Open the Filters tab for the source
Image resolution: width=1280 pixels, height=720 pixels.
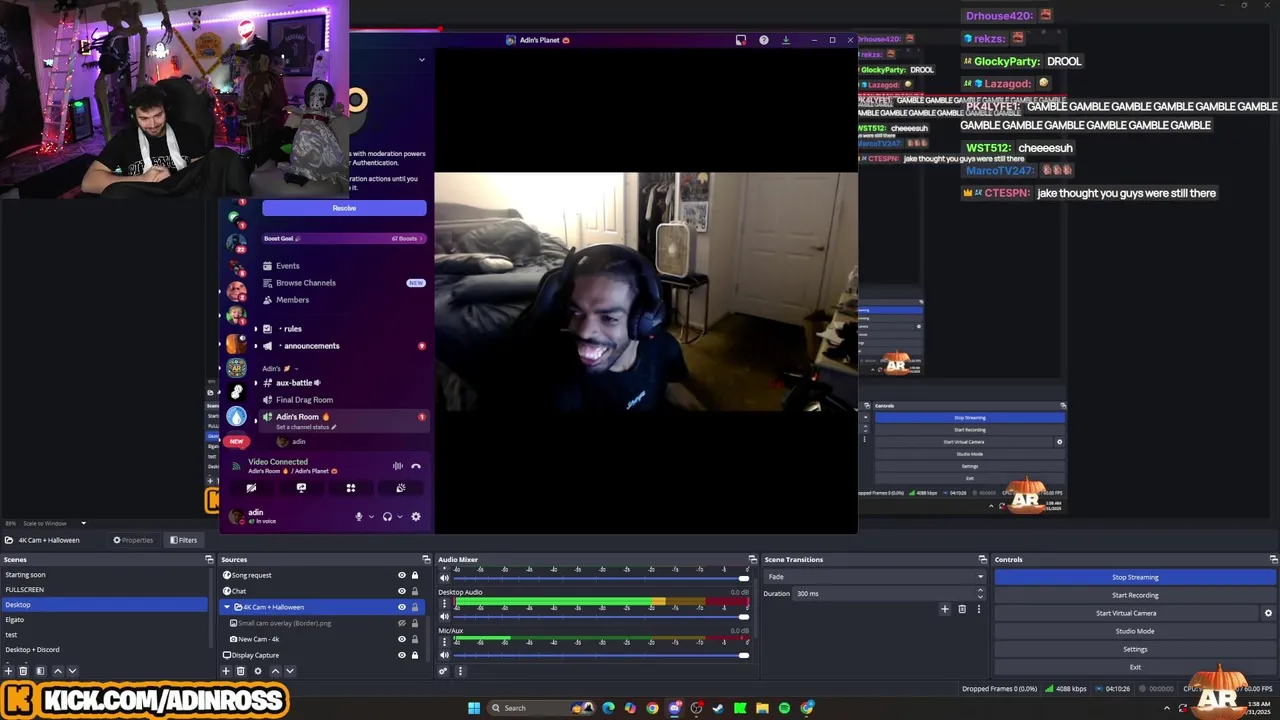183,540
